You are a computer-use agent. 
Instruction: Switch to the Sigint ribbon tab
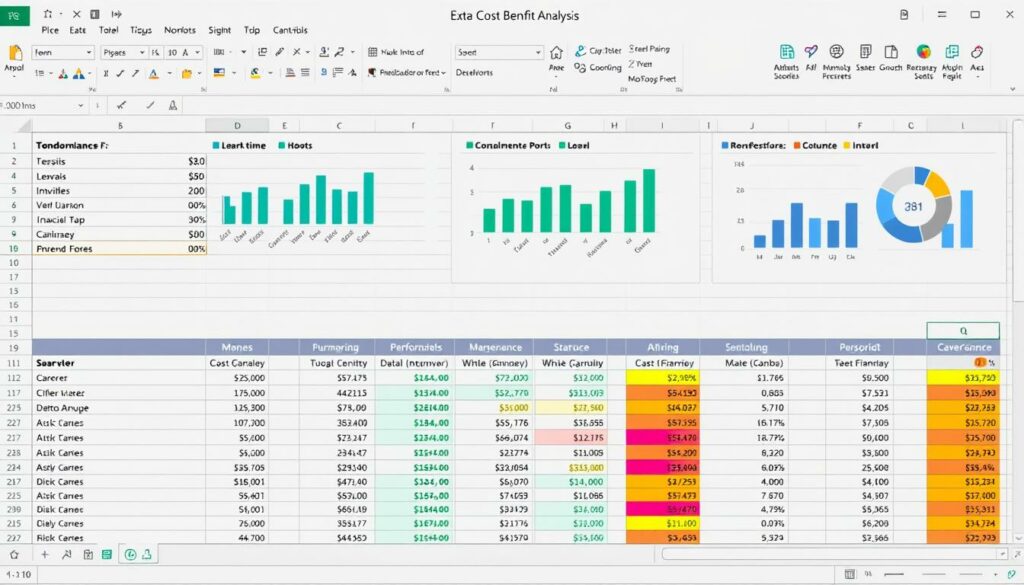coord(219,30)
